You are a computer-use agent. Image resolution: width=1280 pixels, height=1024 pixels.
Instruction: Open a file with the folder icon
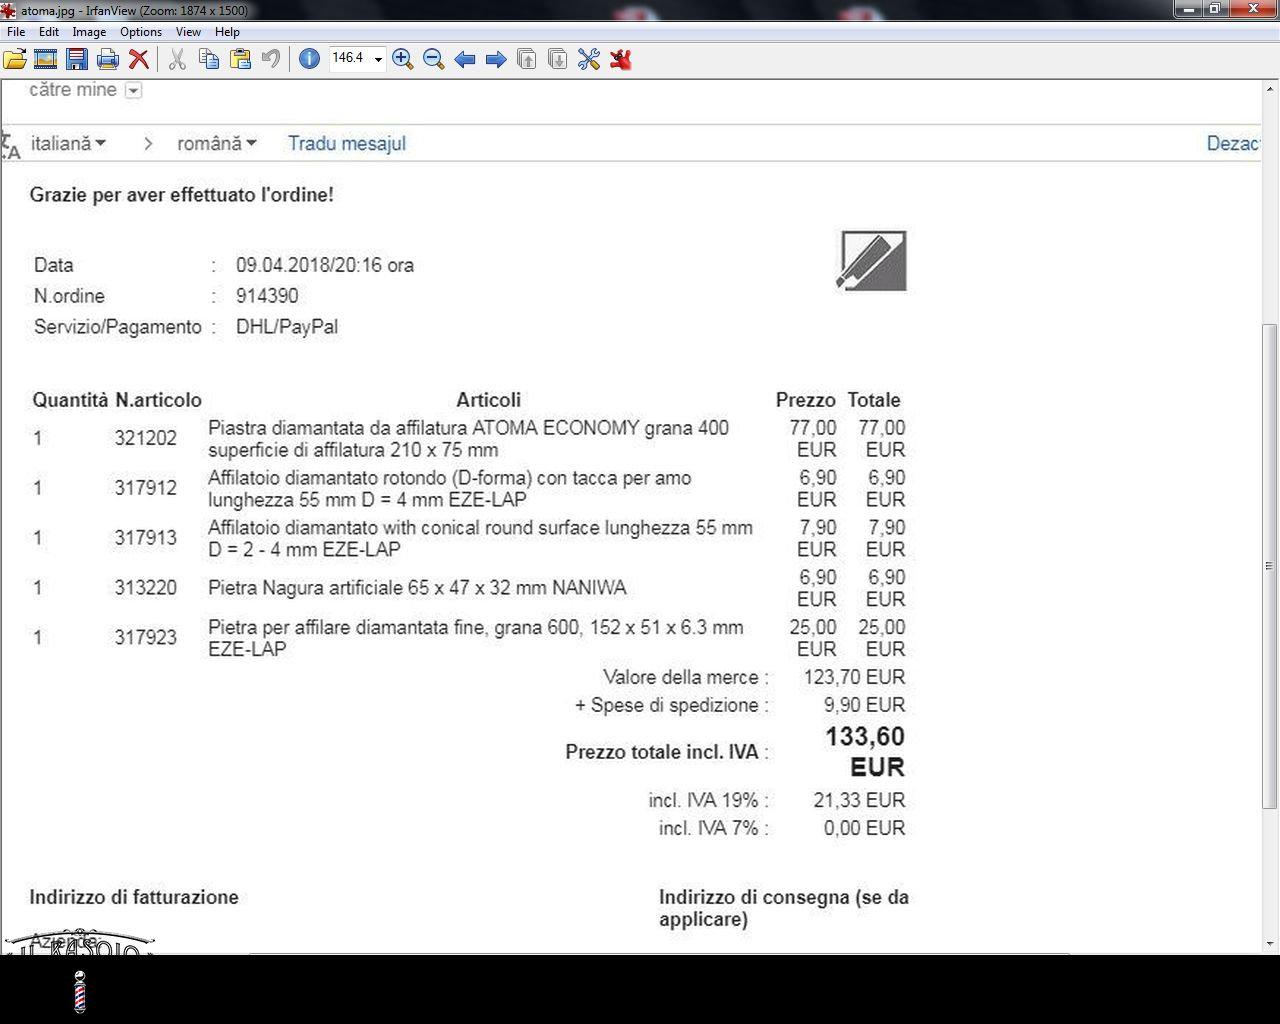pos(15,59)
